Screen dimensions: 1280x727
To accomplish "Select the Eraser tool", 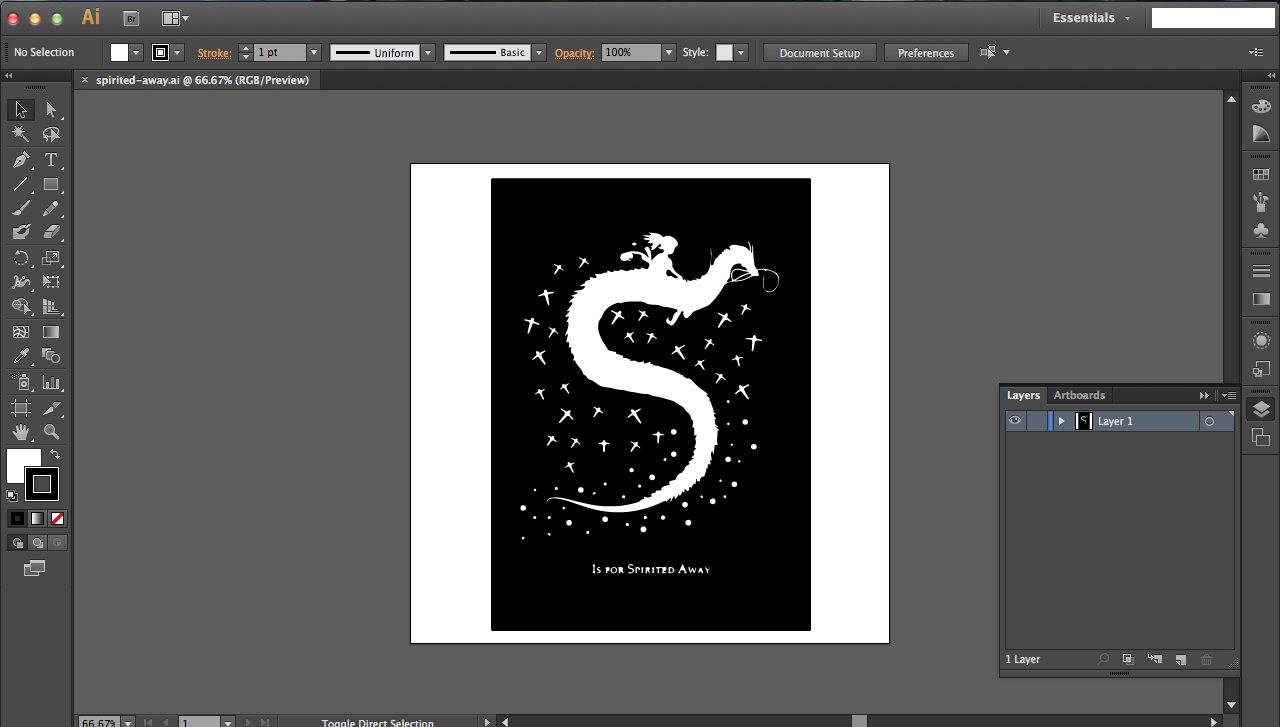I will pos(51,232).
